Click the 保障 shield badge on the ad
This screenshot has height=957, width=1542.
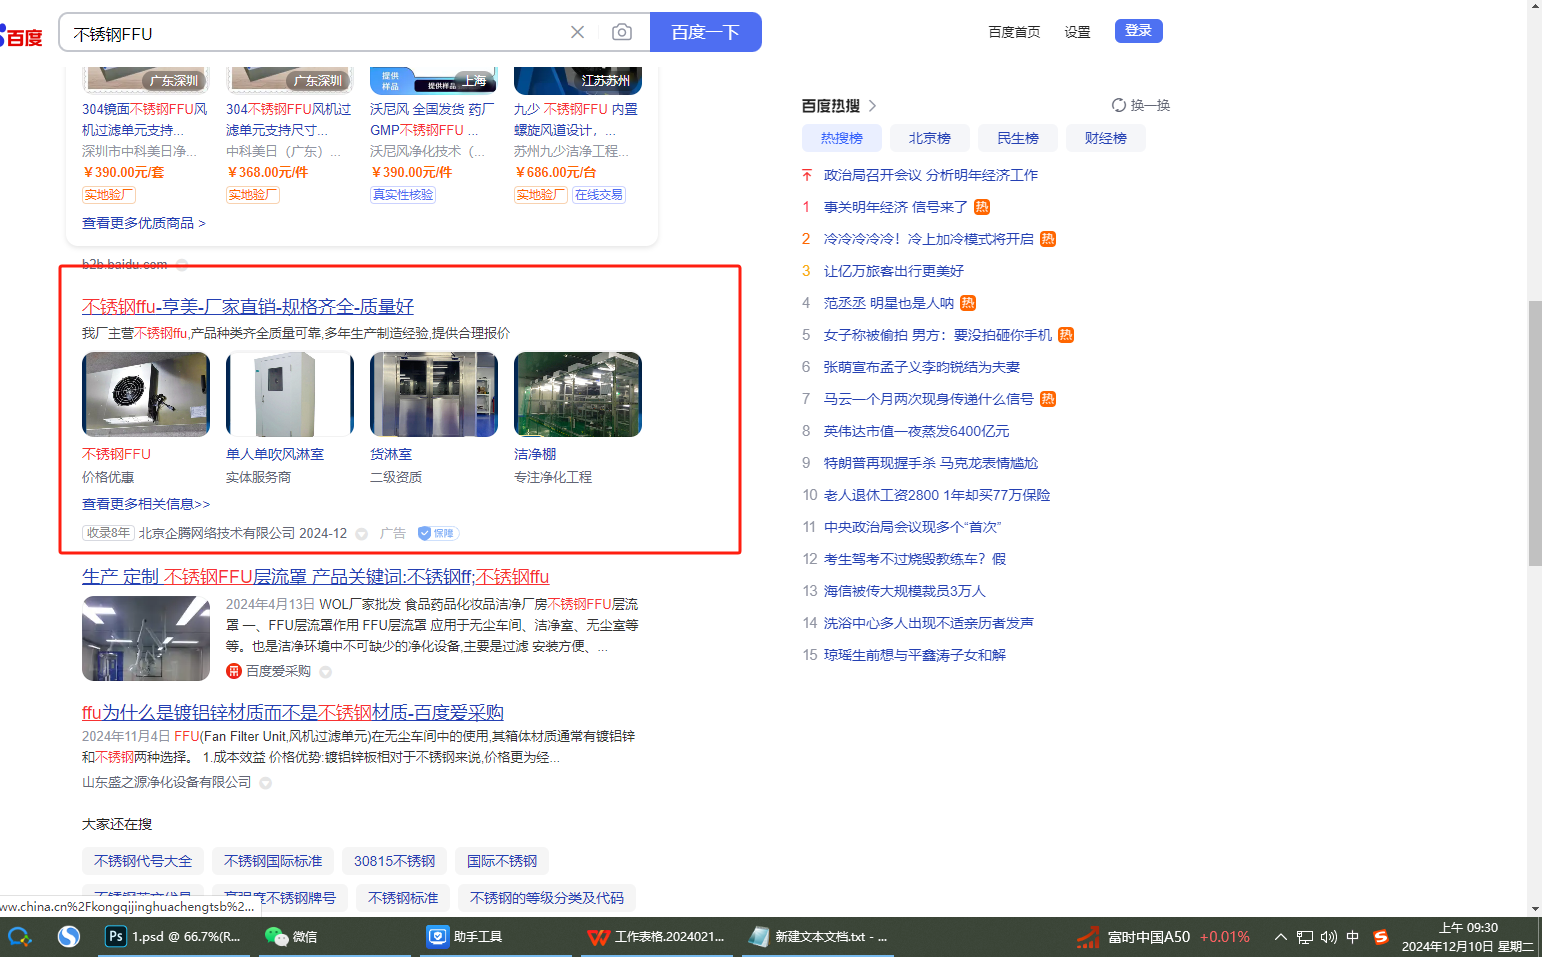[x=438, y=533]
